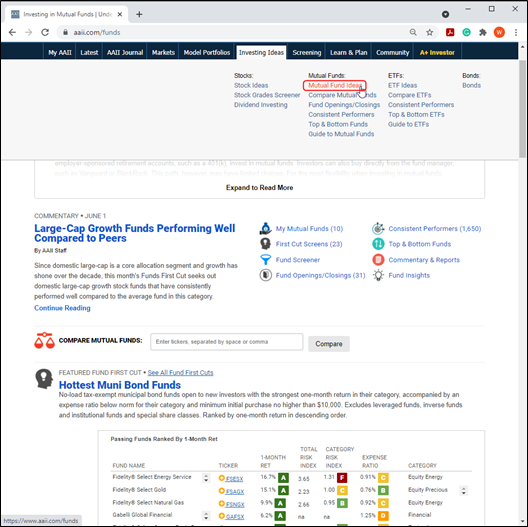Open the Bonds link under Bonds heading
This screenshot has height=527, width=528.
(x=471, y=86)
